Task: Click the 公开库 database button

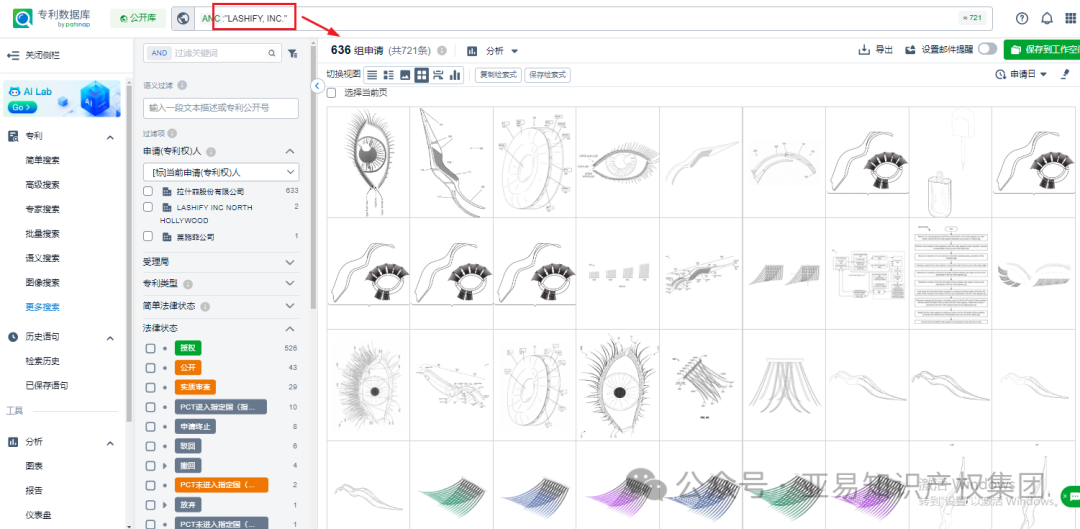Action: tap(138, 19)
